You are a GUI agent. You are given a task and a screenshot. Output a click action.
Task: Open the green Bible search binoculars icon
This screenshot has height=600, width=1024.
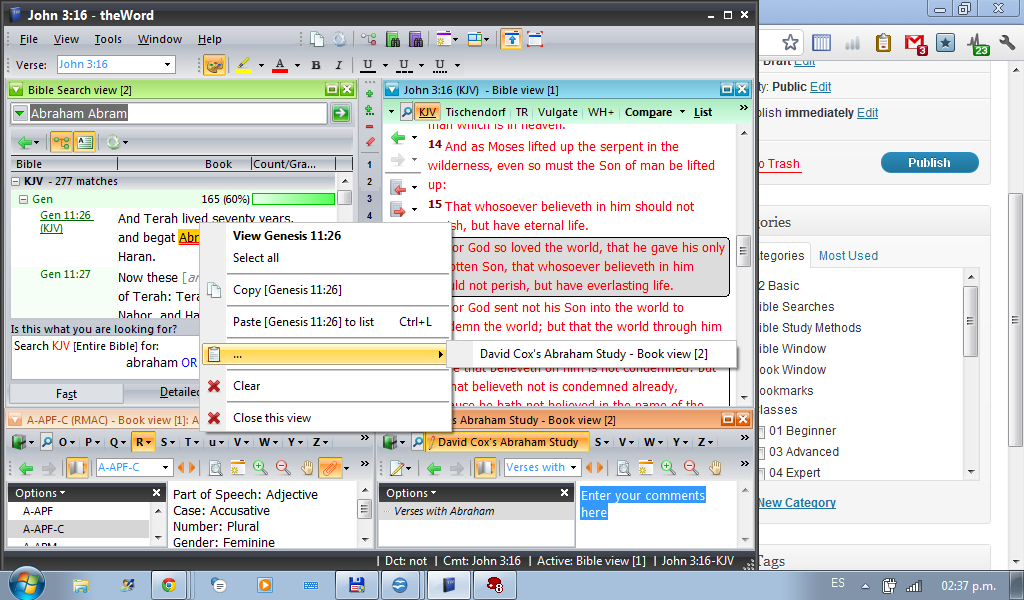pos(392,39)
